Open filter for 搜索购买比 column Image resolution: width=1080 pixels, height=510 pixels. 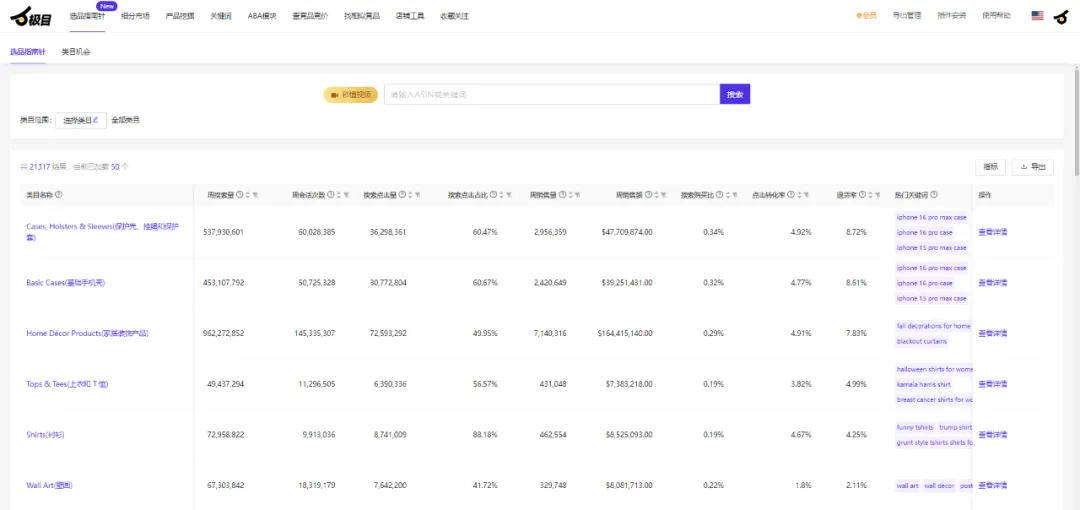(x=735, y=195)
